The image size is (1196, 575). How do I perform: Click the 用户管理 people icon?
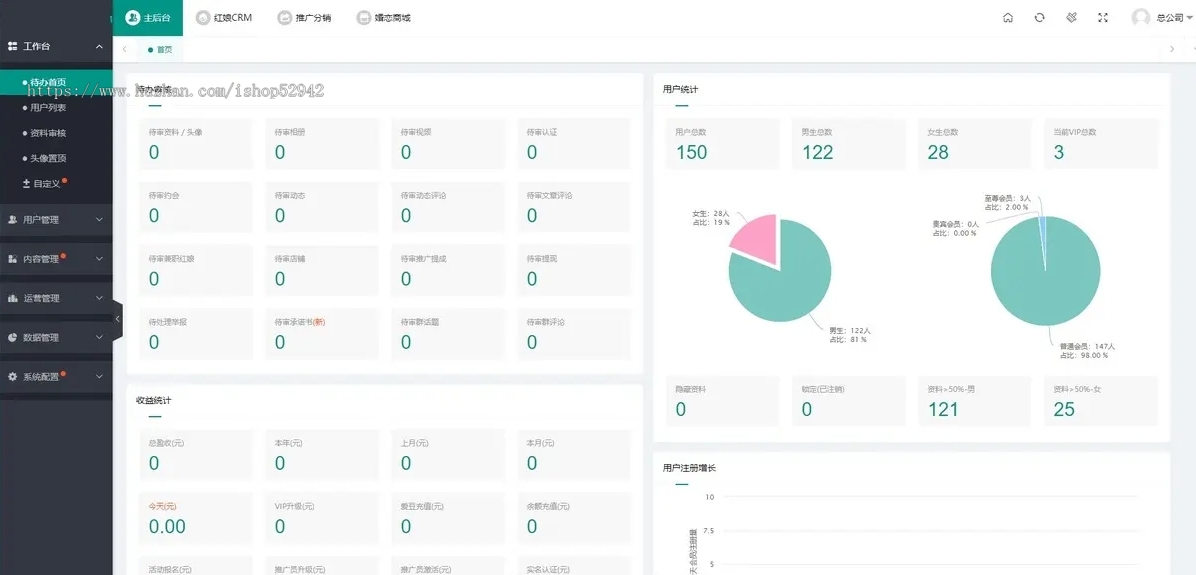click(12, 220)
